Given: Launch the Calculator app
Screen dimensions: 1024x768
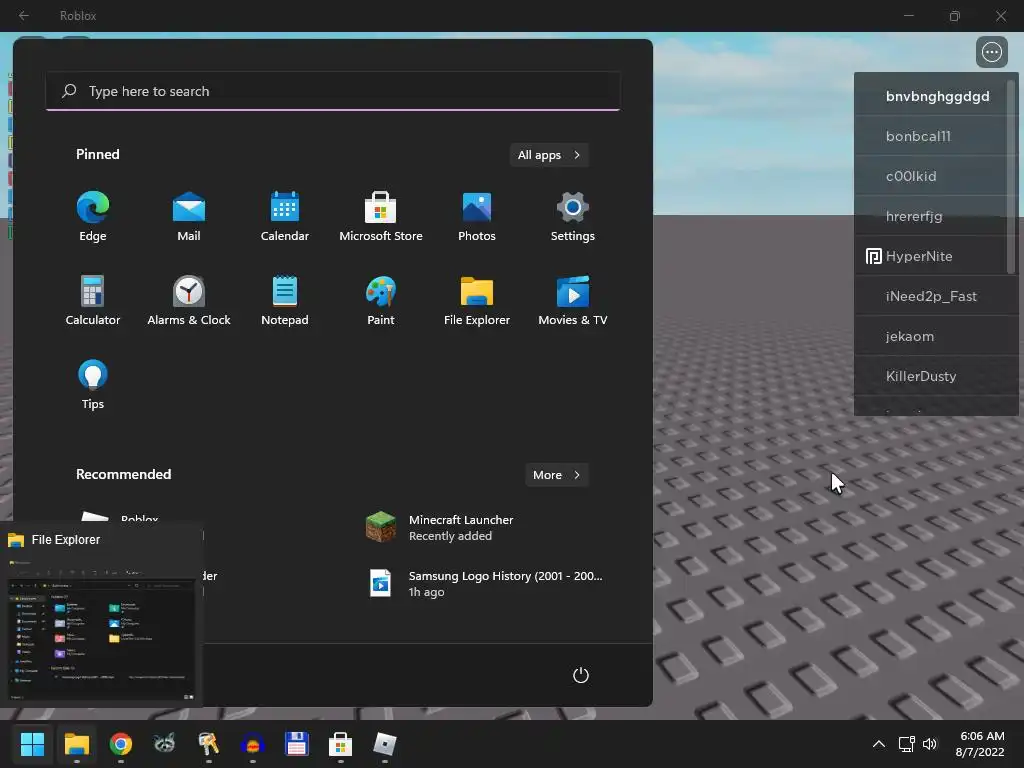Looking at the screenshot, I should pos(93,300).
